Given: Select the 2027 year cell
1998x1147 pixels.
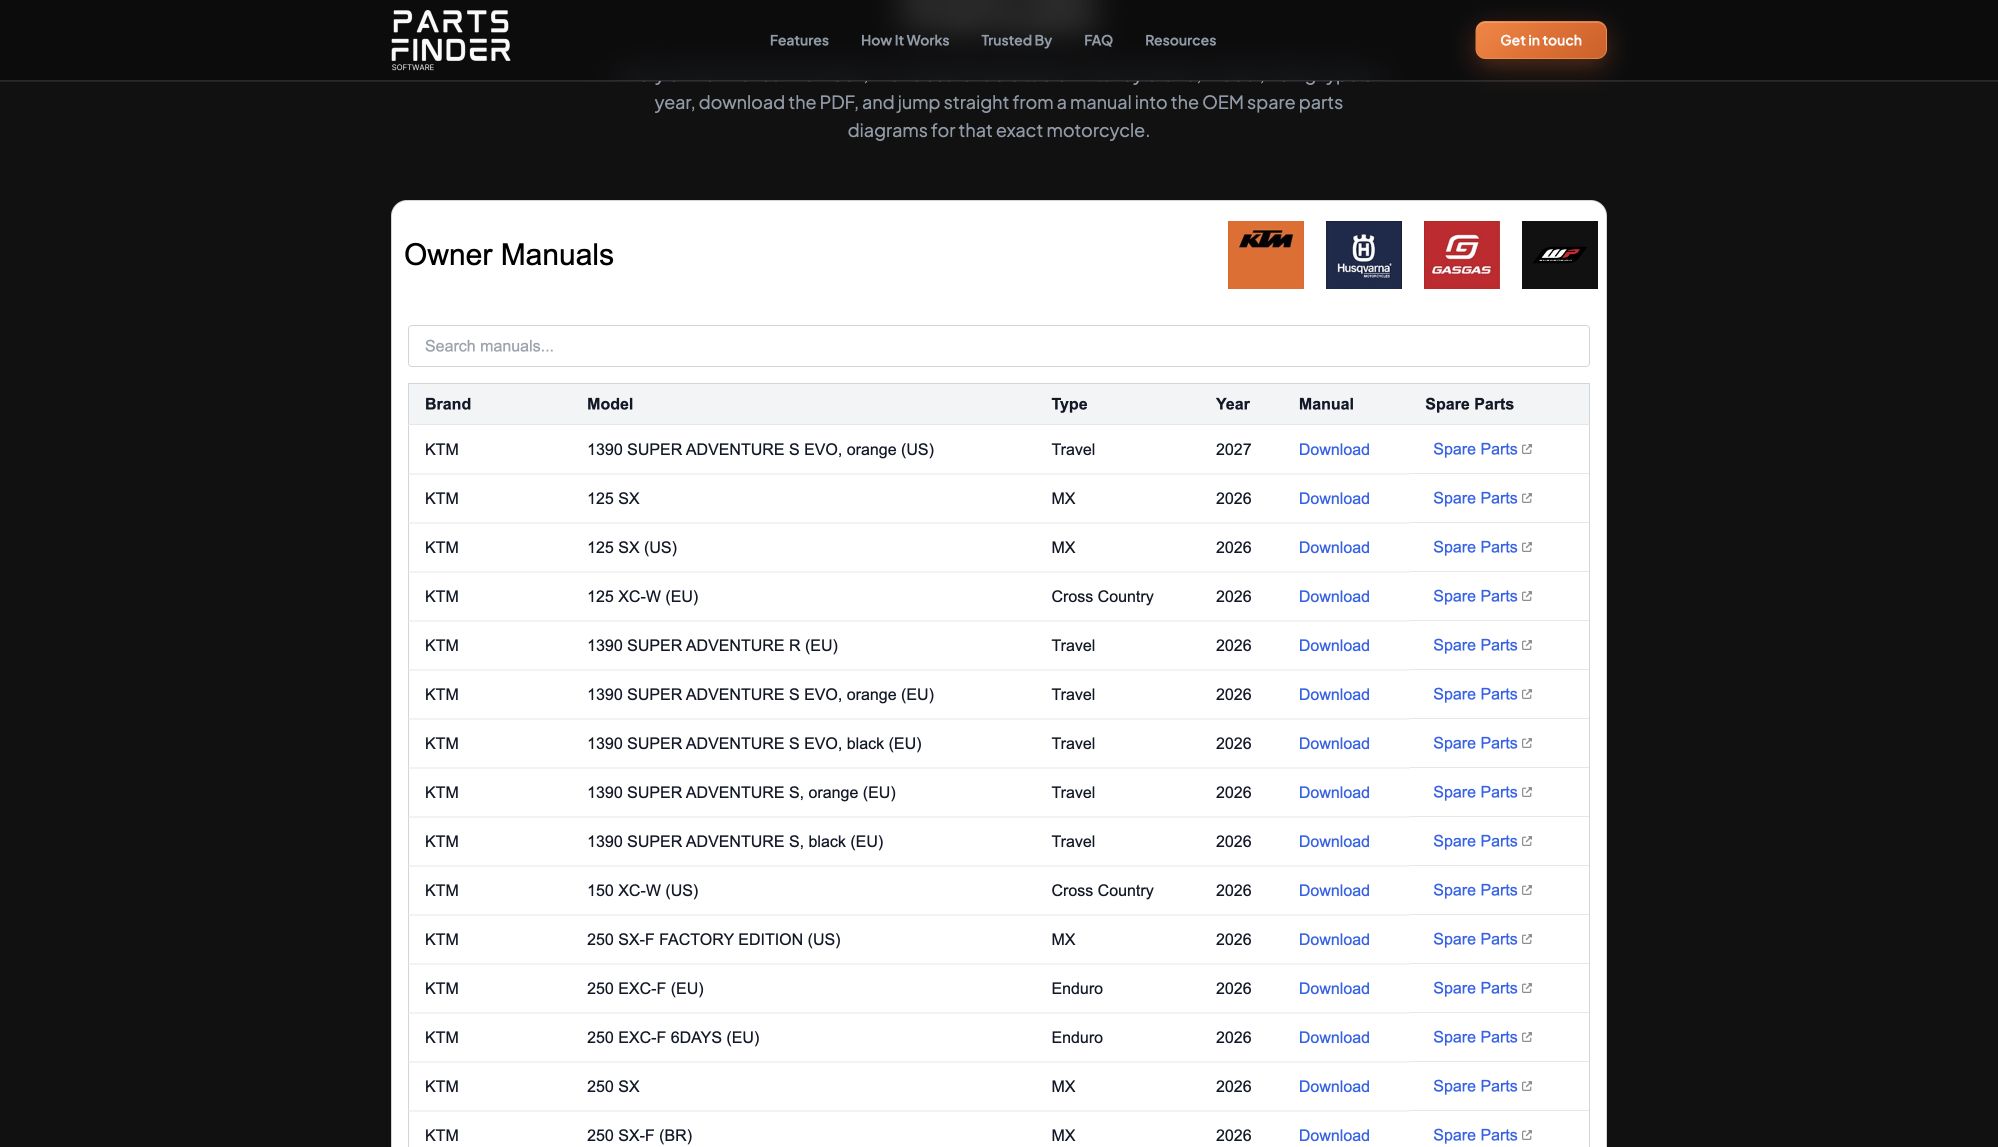Looking at the screenshot, I should [1233, 450].
